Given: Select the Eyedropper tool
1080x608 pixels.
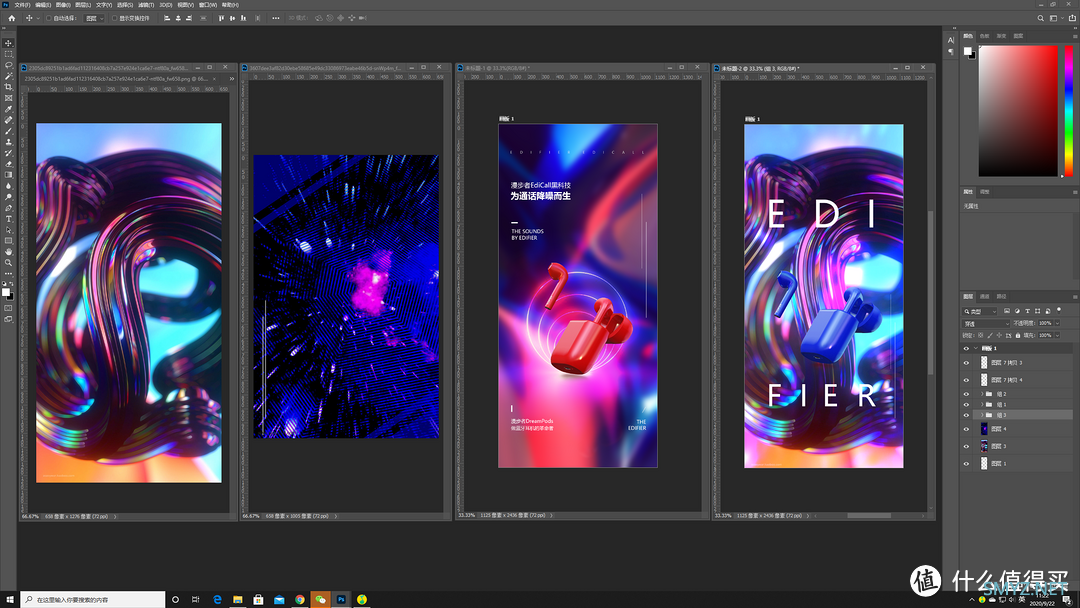Looking at the screenshot, I should coord(8,109).
